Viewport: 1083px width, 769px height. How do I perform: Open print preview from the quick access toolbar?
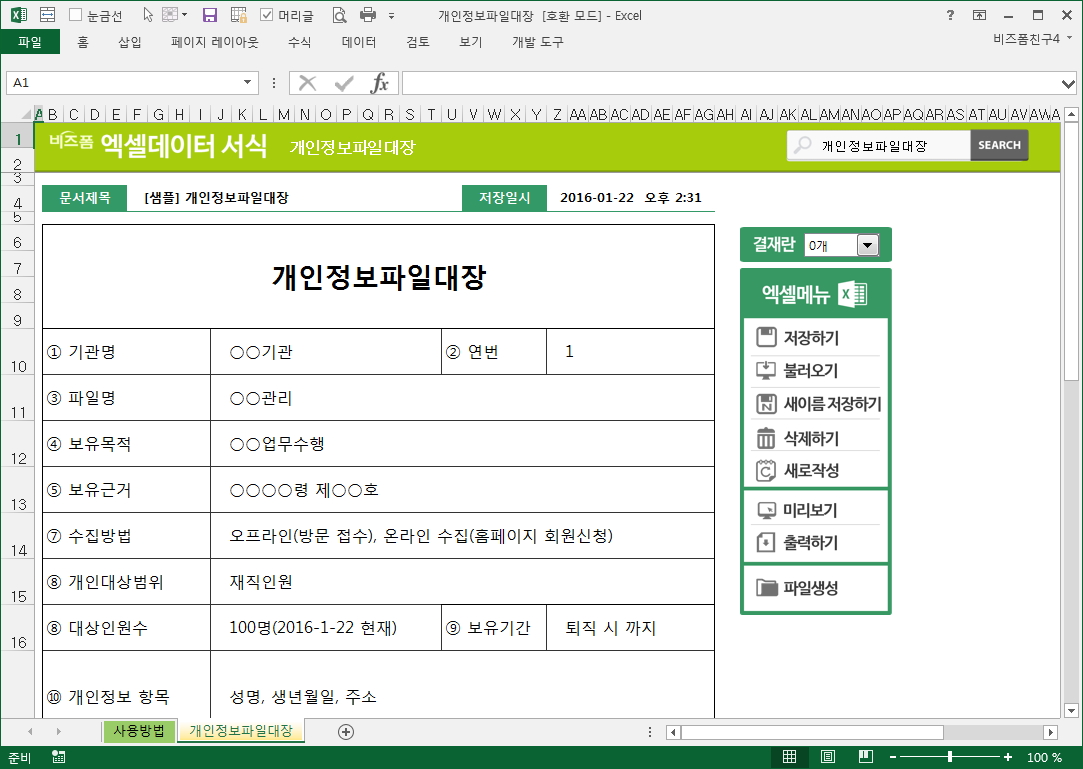[x=339, y=15]
